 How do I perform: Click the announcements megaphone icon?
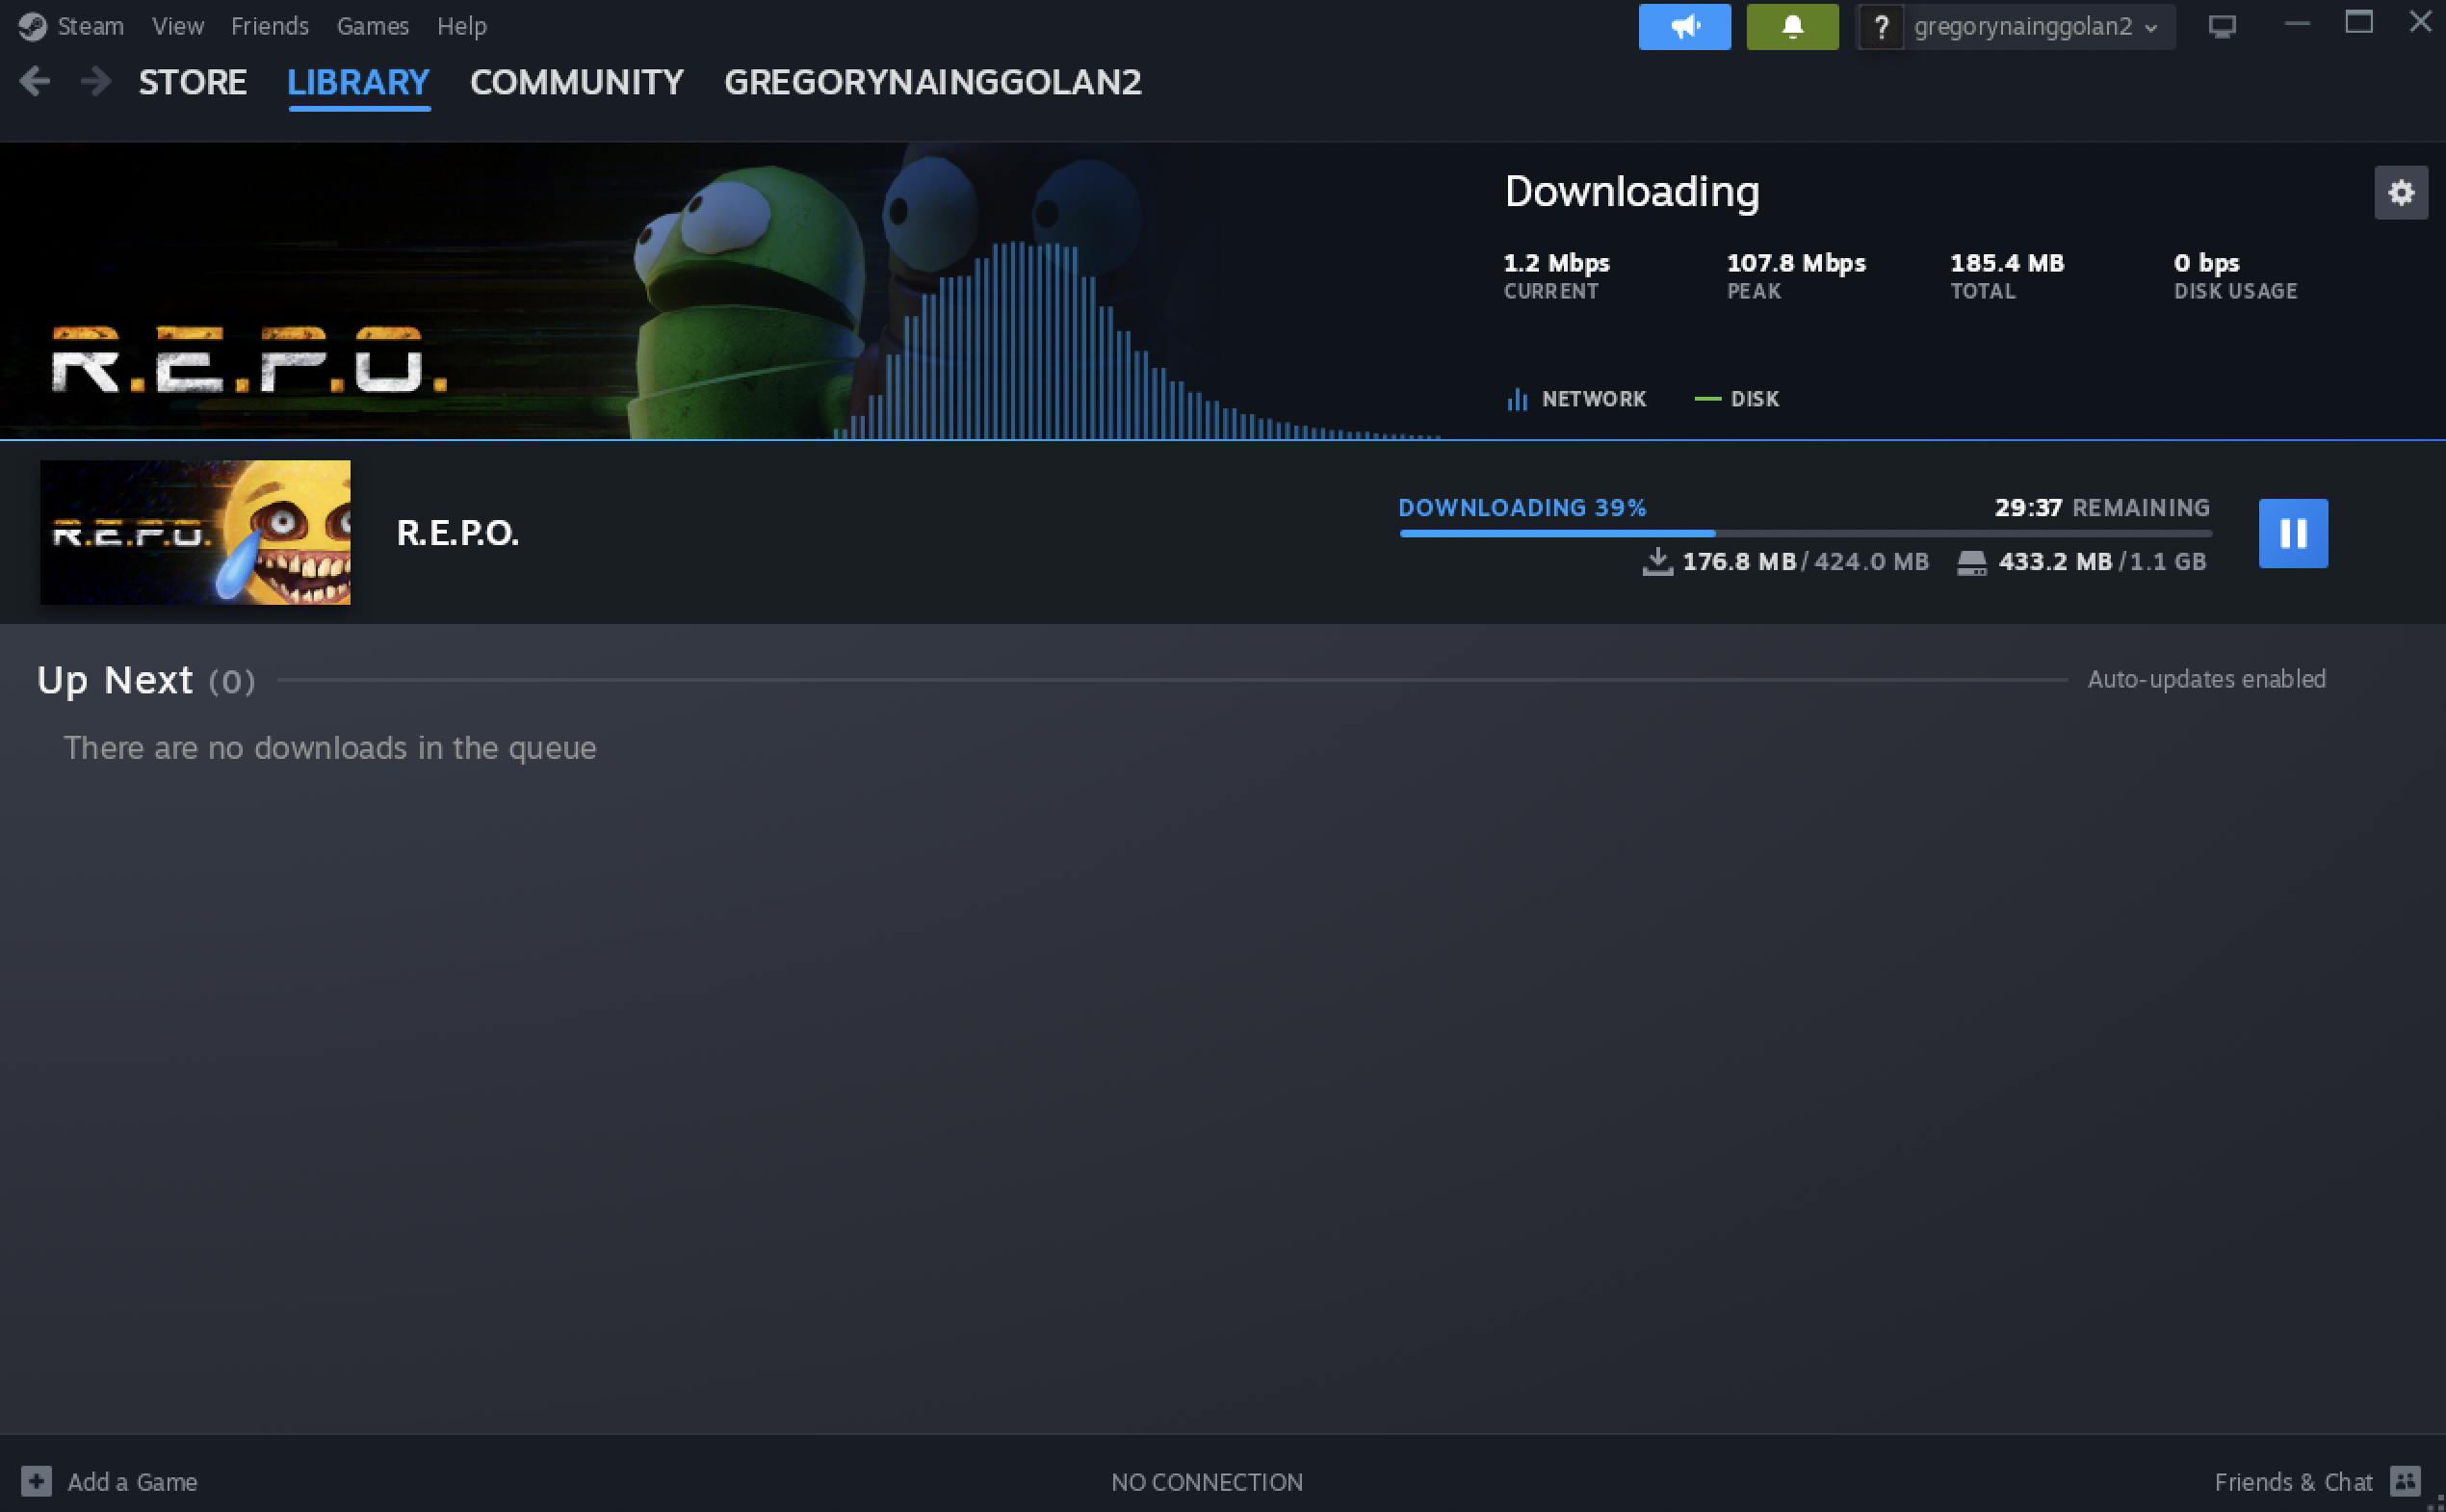tap(1684, 26)
